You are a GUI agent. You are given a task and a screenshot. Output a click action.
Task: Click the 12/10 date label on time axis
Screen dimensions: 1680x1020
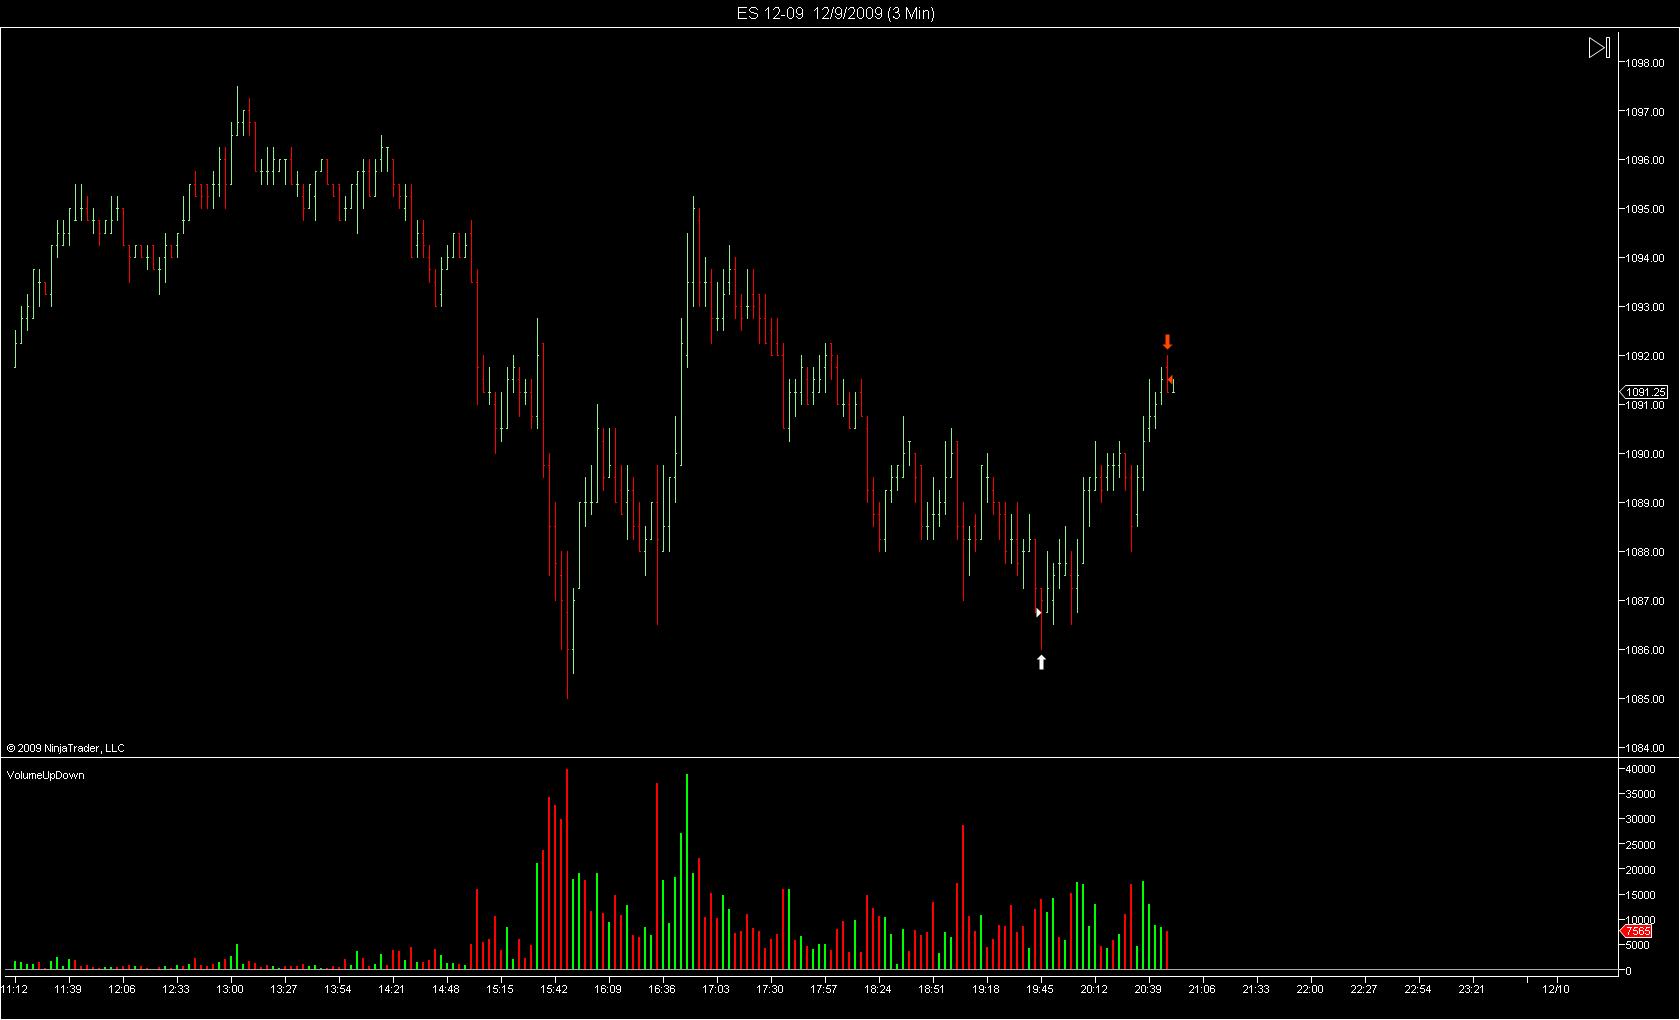point(1556,989)
